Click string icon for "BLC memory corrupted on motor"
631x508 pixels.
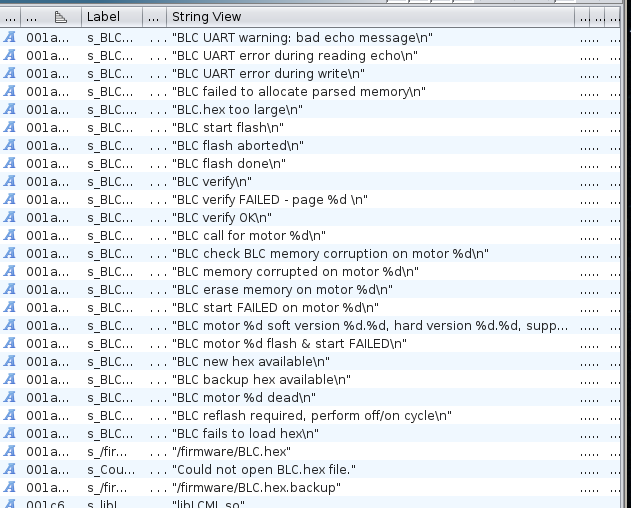[10, 272]
